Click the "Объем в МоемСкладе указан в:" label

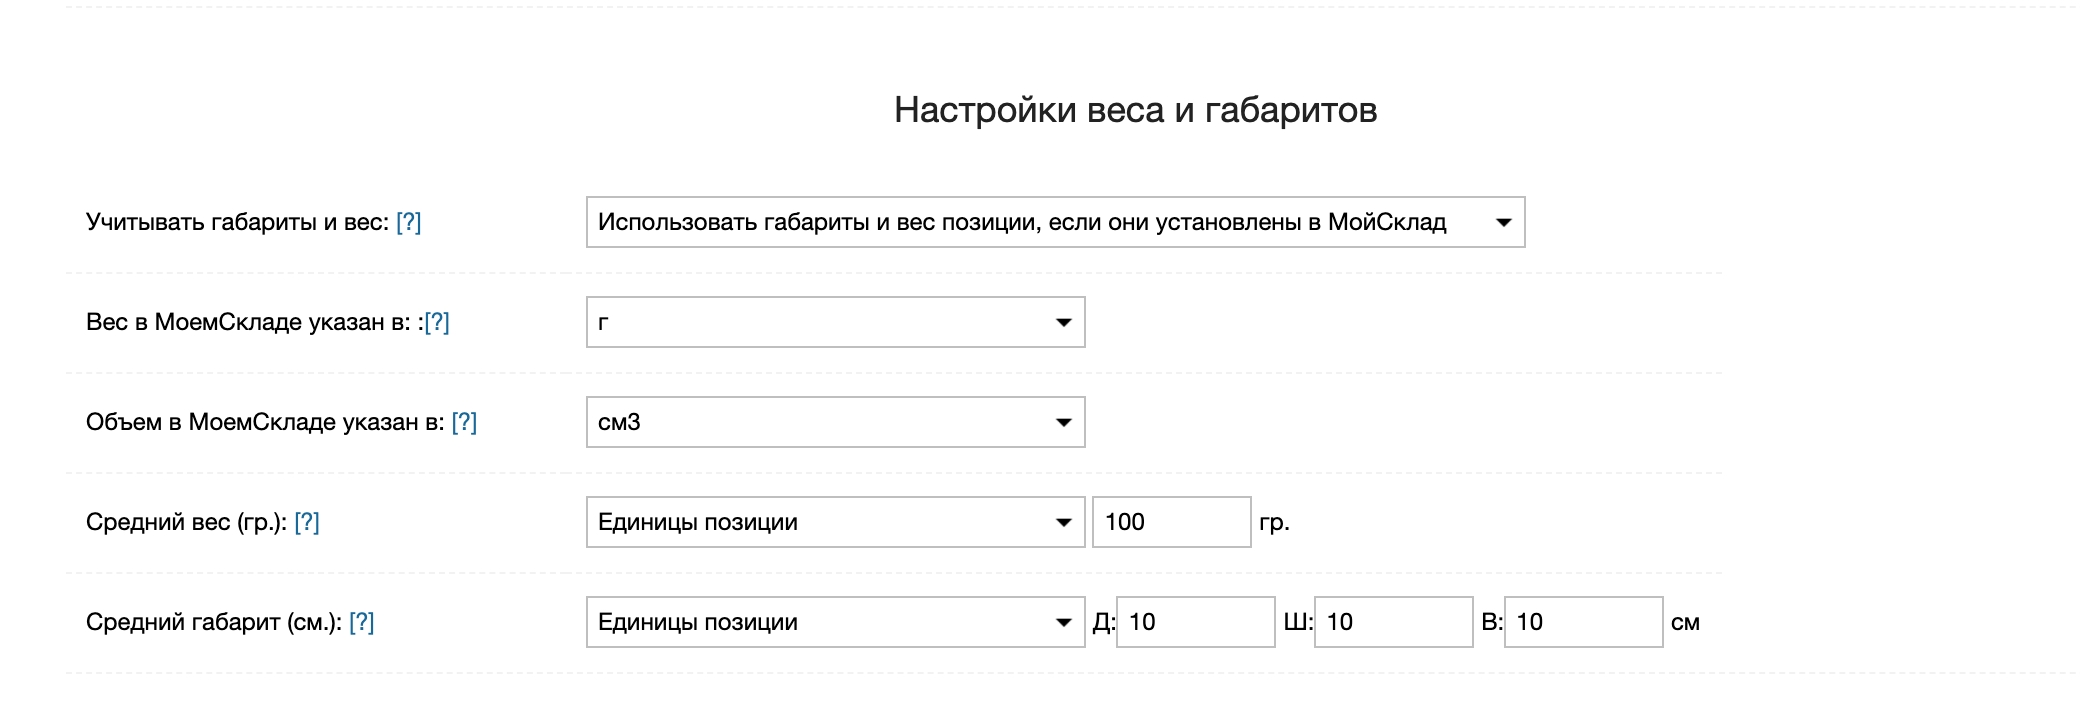(265, 422)
